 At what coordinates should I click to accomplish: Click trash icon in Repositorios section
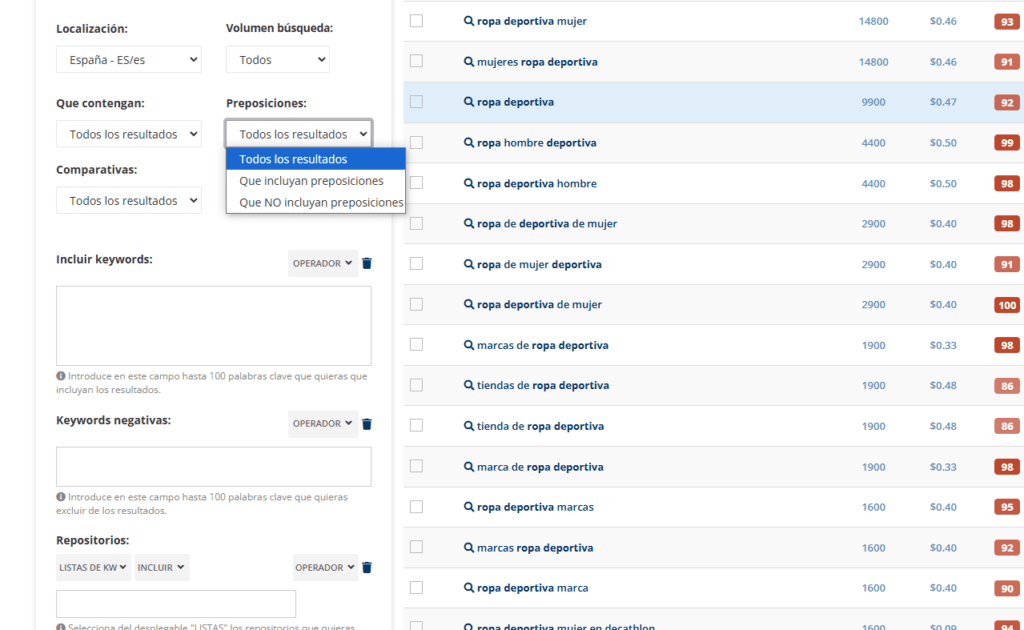click(x=367, y=568)
